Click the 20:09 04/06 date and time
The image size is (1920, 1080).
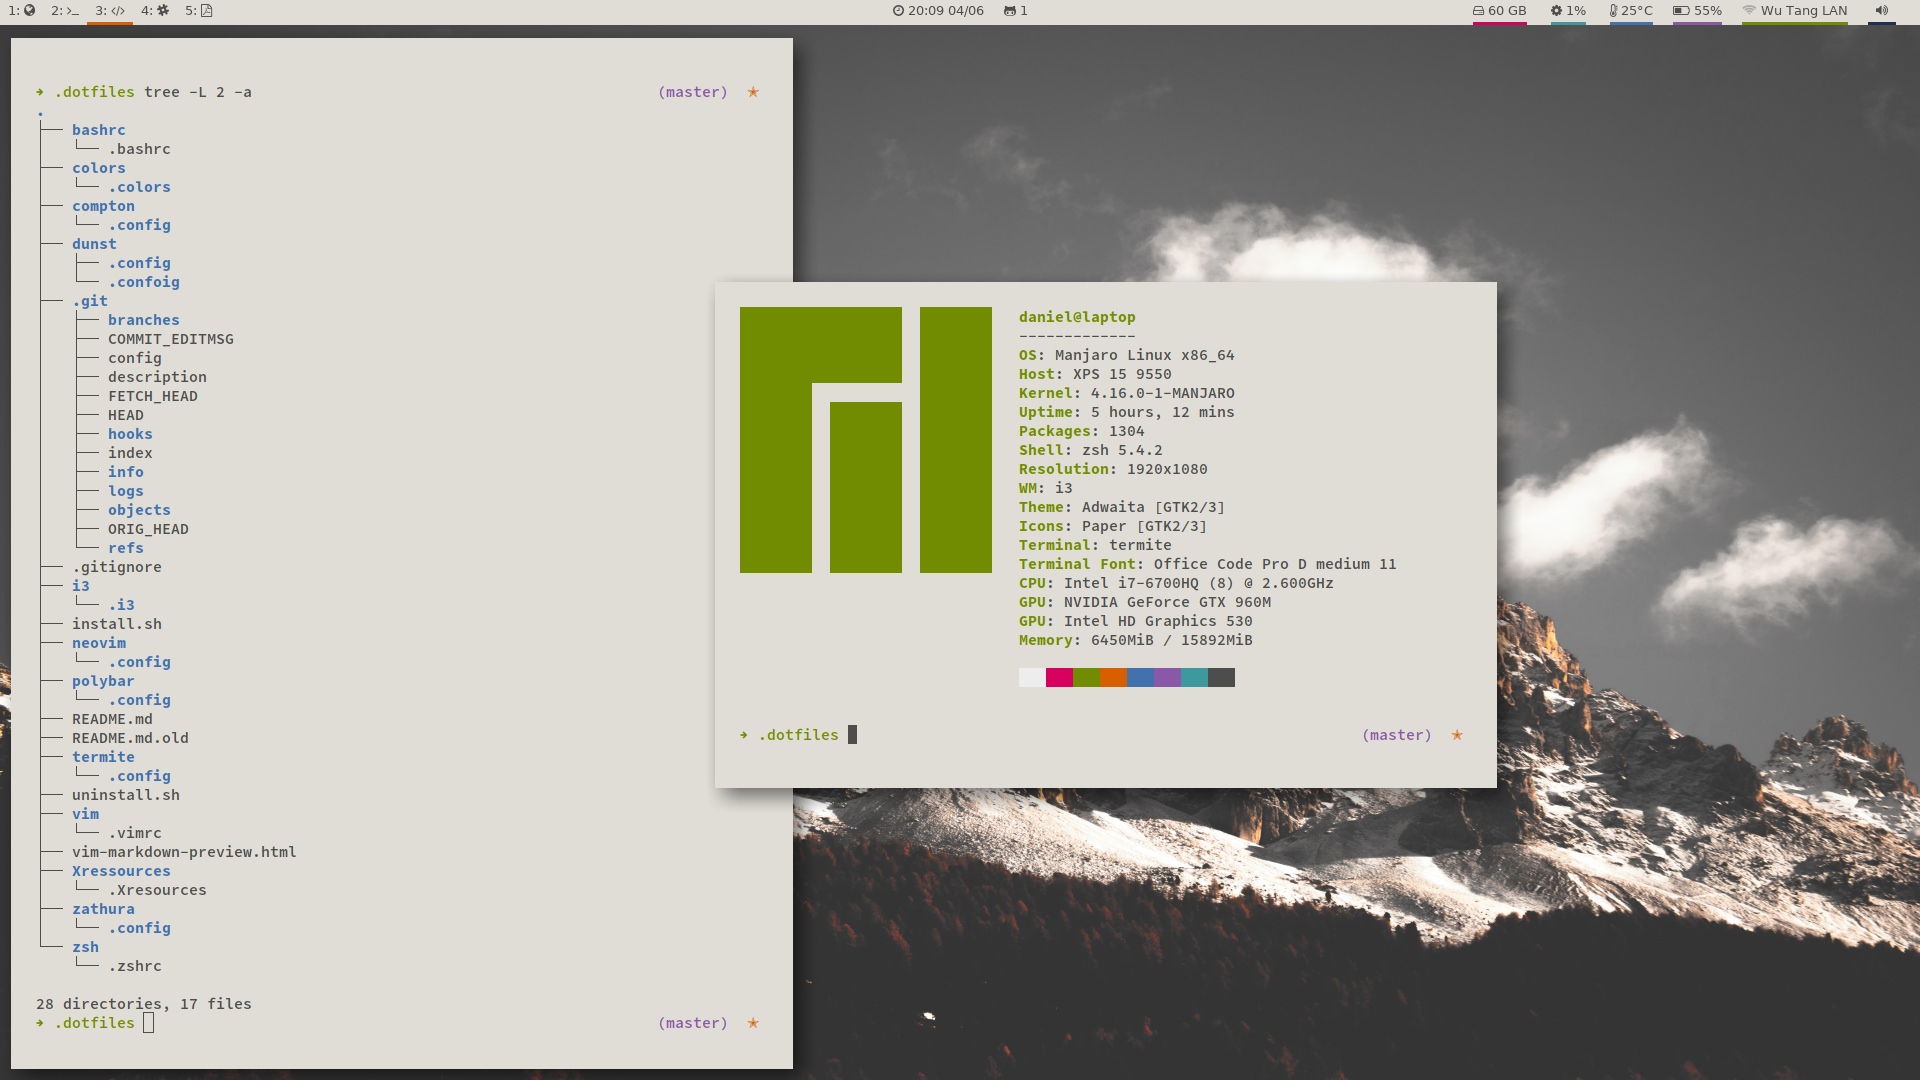click(946, 11)
